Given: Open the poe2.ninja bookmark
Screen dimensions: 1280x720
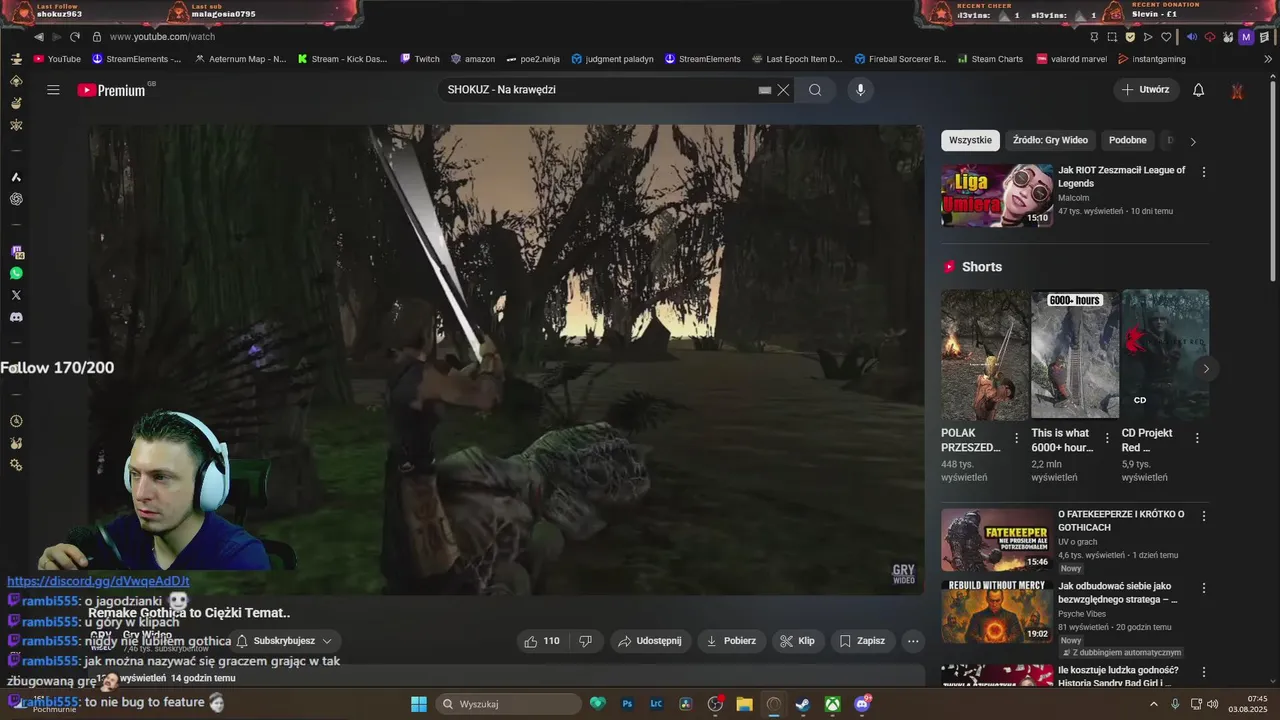Looking at the screenshot, I should pyautogui.click(x=533, y=59).
